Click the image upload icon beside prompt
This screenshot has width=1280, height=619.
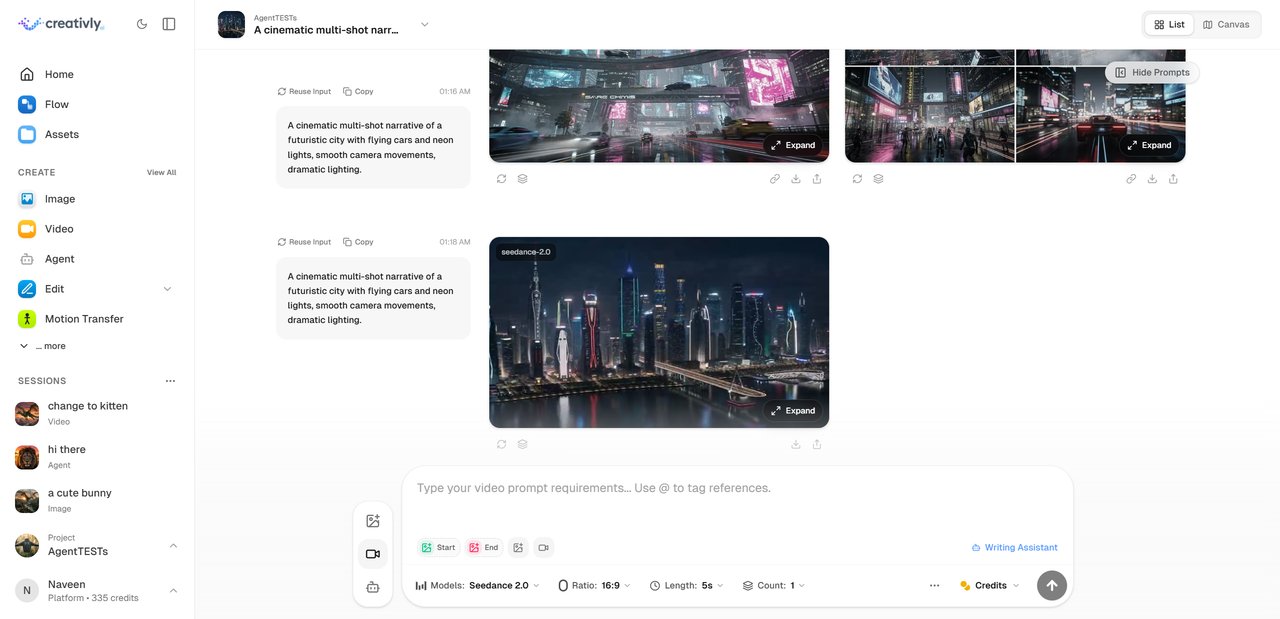(373, 521)
